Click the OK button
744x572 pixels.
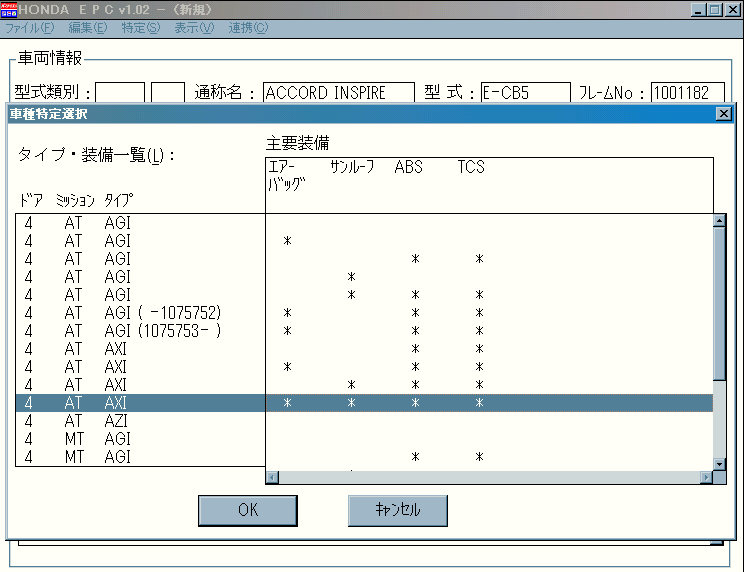tap(248, 511)
